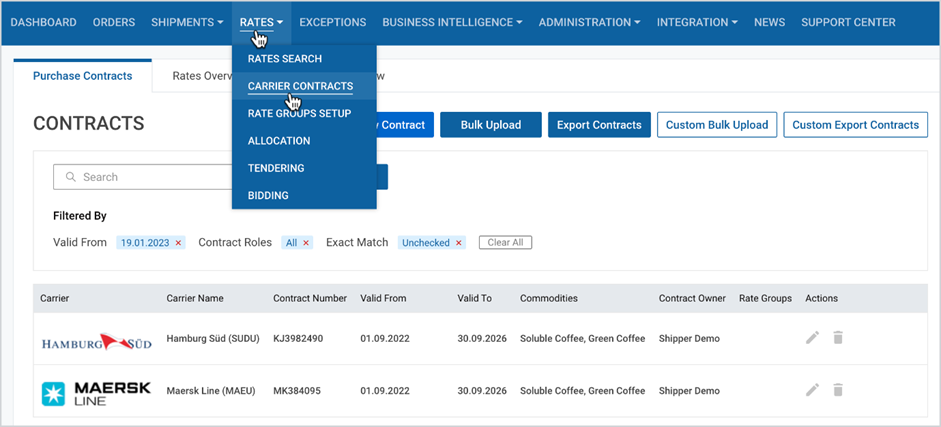Viewport: 941px width, 427px height.
Task: Sort by the Contract Number column header
Action: click(310, 298)
